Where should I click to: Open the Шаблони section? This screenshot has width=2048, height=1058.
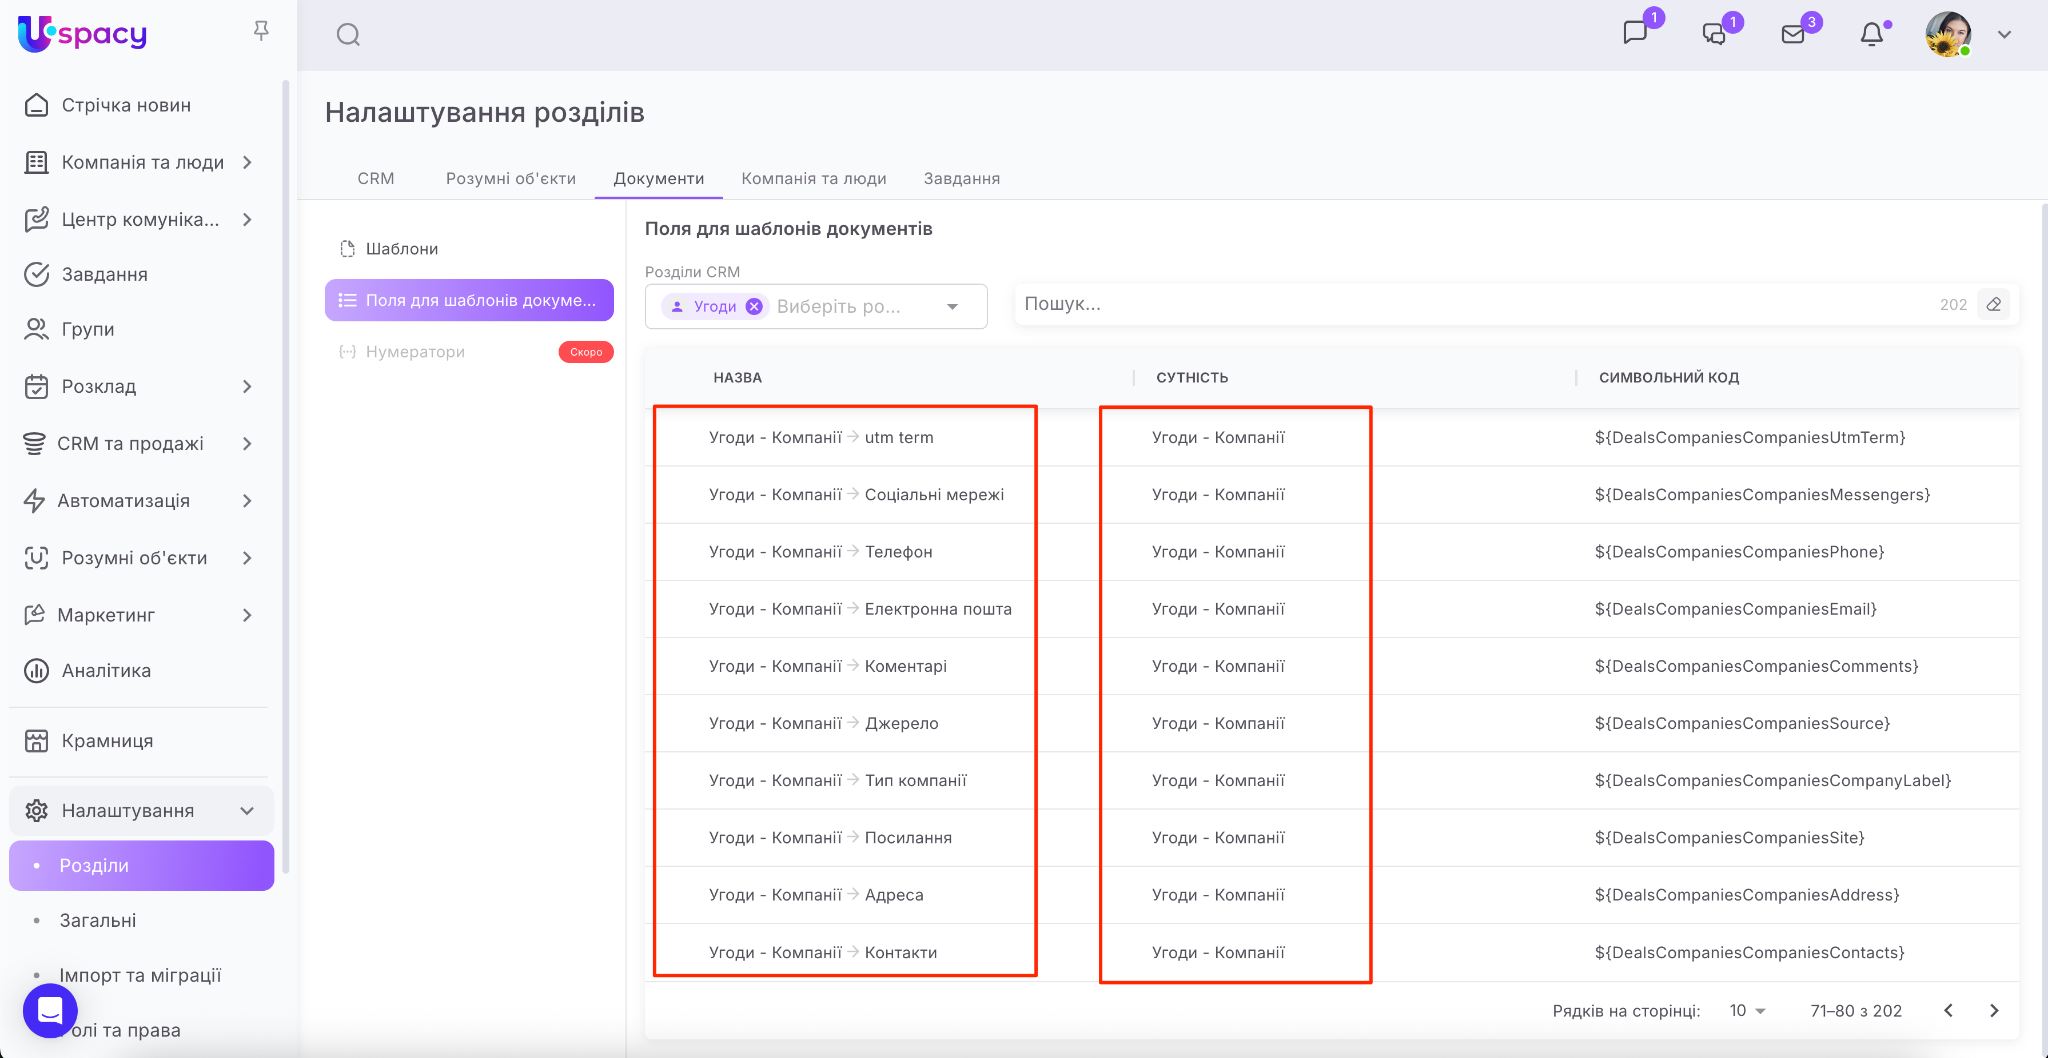(x=401, y=249)
